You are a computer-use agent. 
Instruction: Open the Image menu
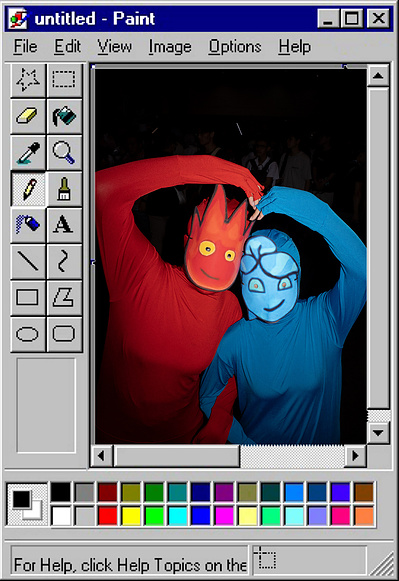[170, 47]
